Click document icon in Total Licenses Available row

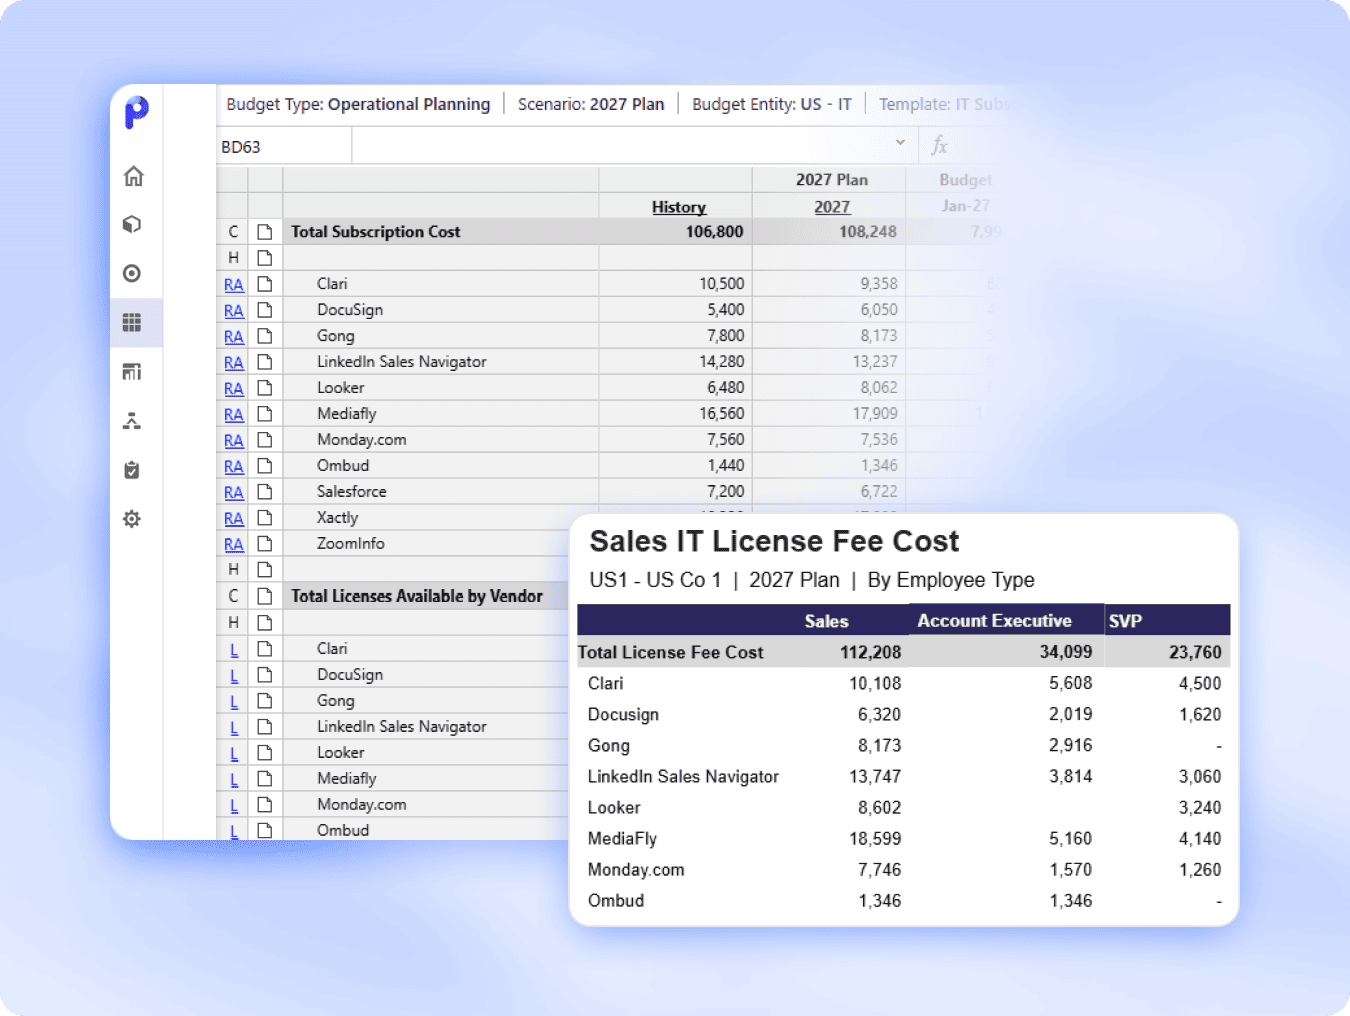coord(265,596)
